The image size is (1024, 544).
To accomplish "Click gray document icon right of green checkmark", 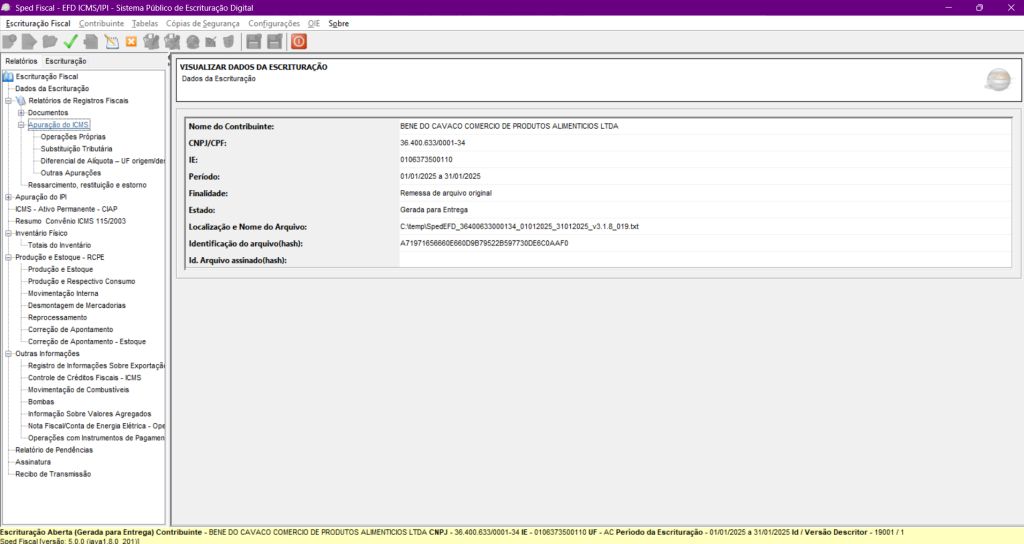I will 91,42.
